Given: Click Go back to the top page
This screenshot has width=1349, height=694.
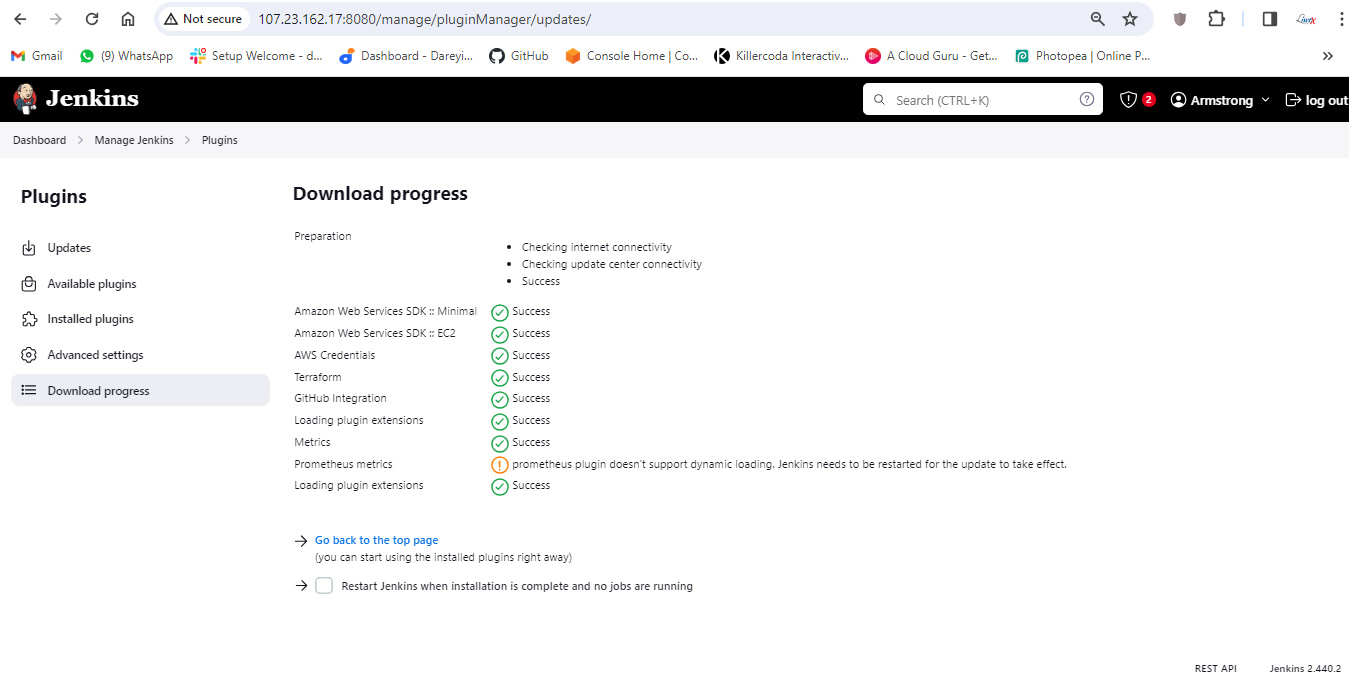Looking at the screenshot, I should coord(376,540).
